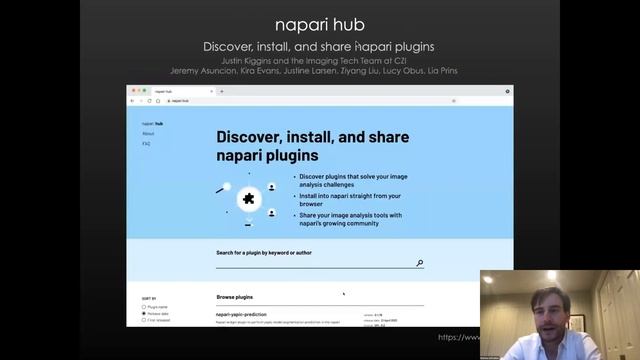Open the napari-yapic-prediction plugin
The image size is (640, 360).
point(241,314)
